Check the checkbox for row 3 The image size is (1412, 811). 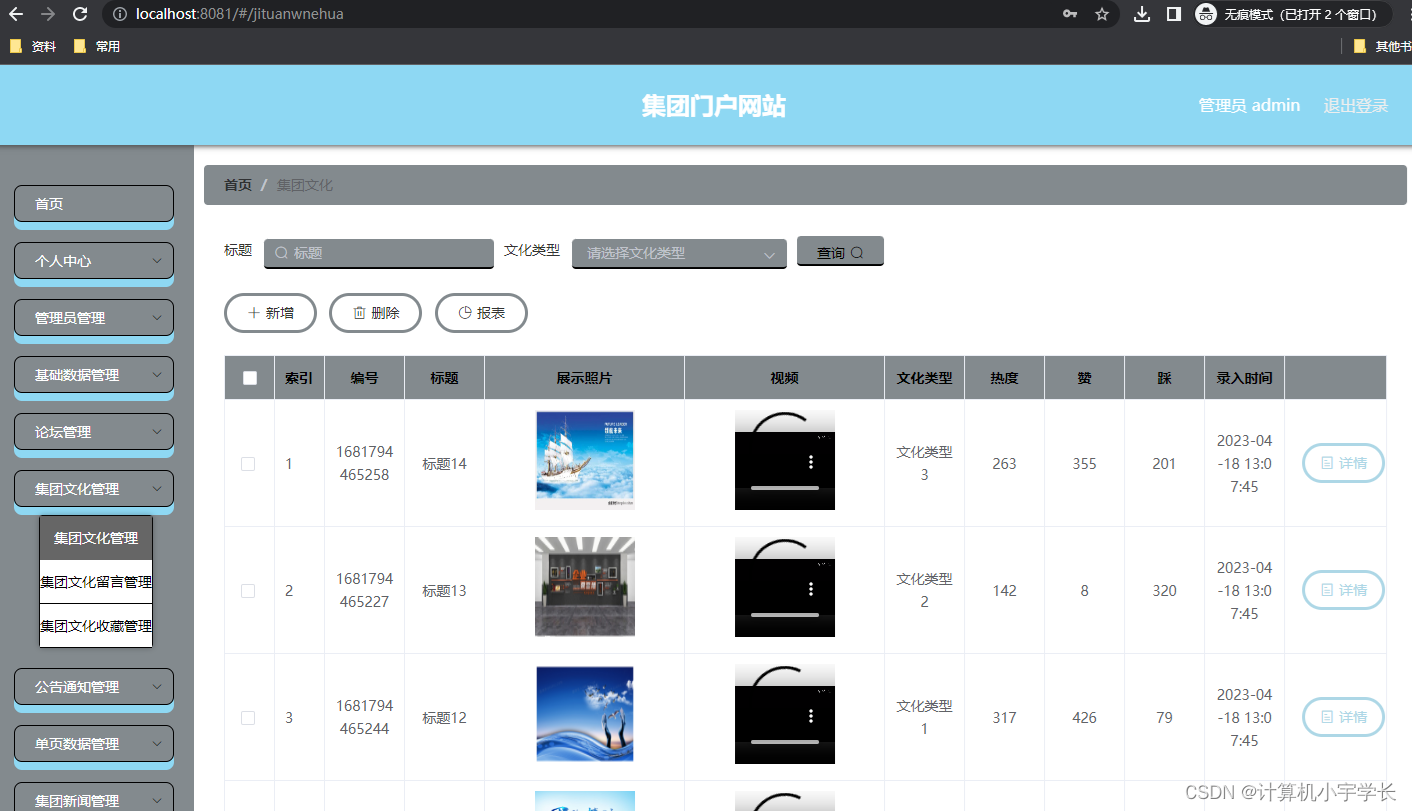click(x=248, y=718)
